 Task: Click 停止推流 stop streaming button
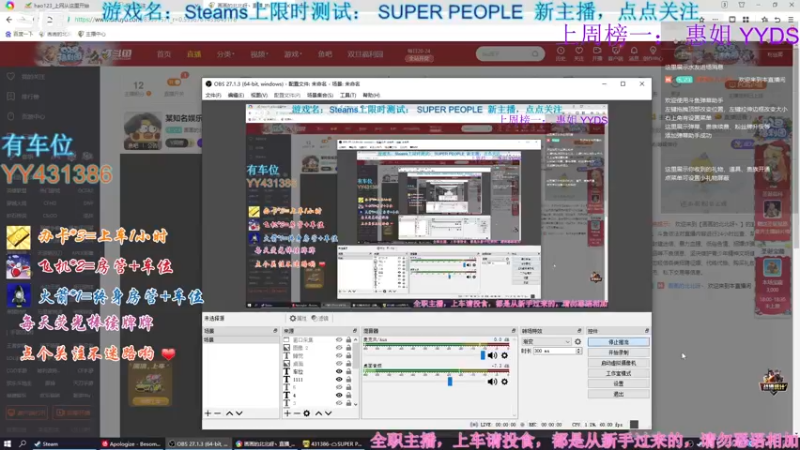pos(618,342)
